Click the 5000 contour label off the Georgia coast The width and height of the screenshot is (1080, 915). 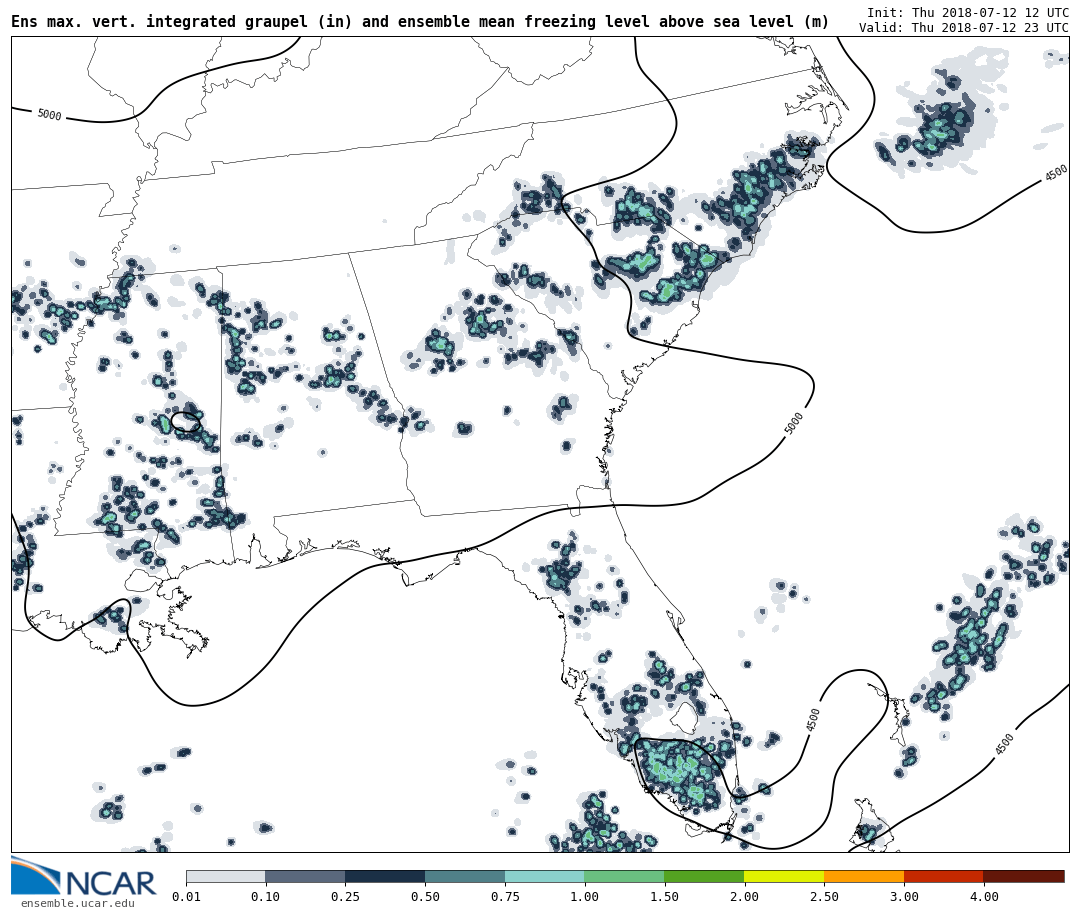(794, 423)
